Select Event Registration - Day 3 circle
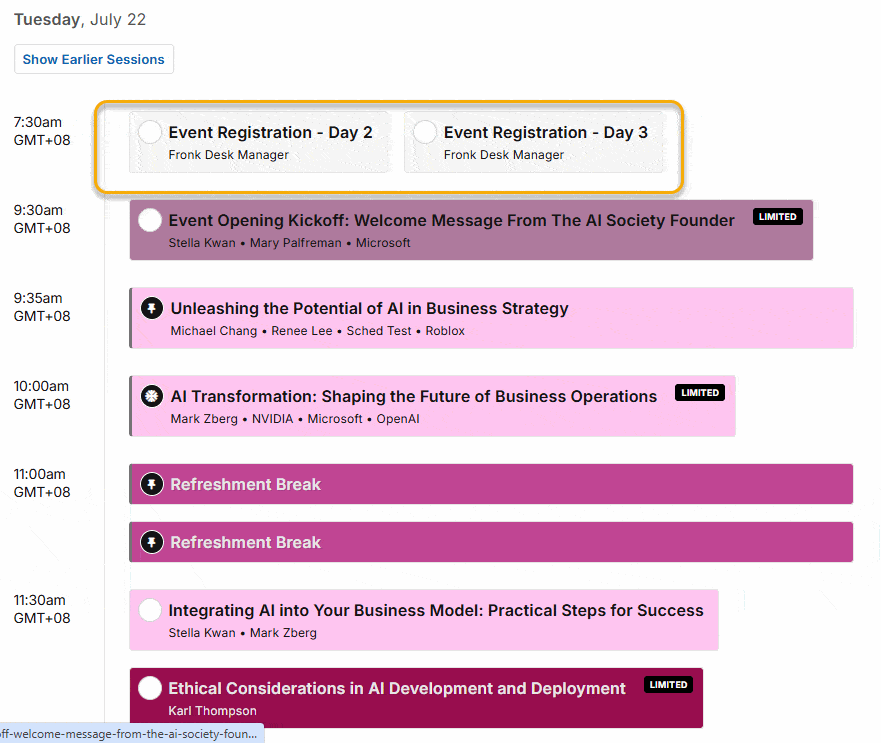This screenshot has height=743, width=881. [425, 132]
